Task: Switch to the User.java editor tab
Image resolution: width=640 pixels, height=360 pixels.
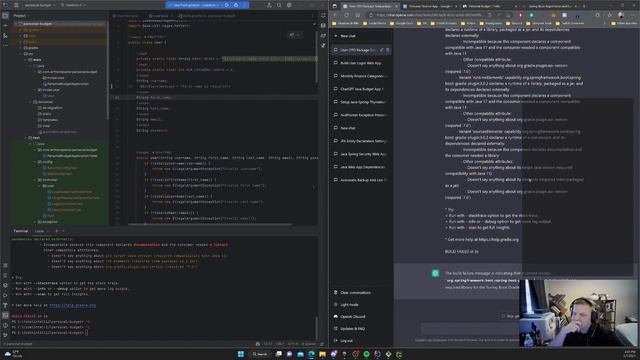Action: coord(160,16)
